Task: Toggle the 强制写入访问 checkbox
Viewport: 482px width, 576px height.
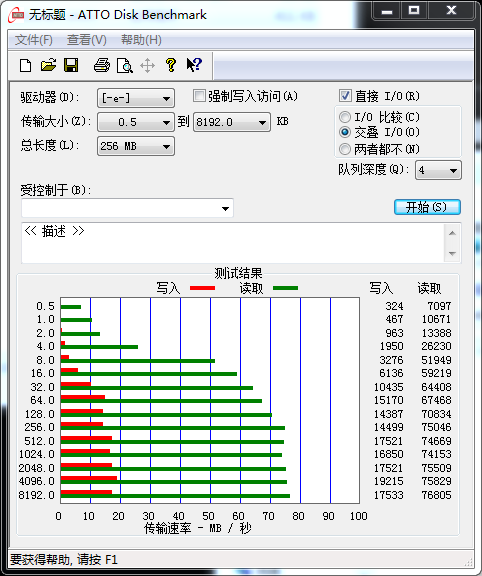Action: tap(199, 96)
